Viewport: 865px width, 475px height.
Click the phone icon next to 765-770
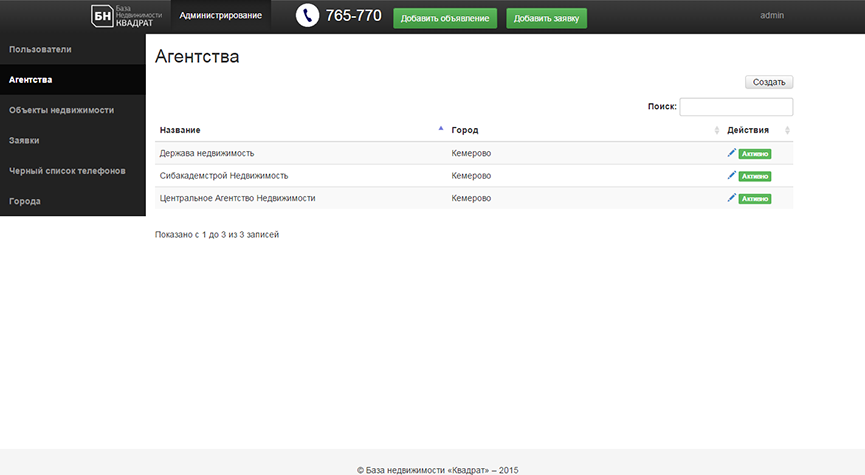[x=307, y=15]
